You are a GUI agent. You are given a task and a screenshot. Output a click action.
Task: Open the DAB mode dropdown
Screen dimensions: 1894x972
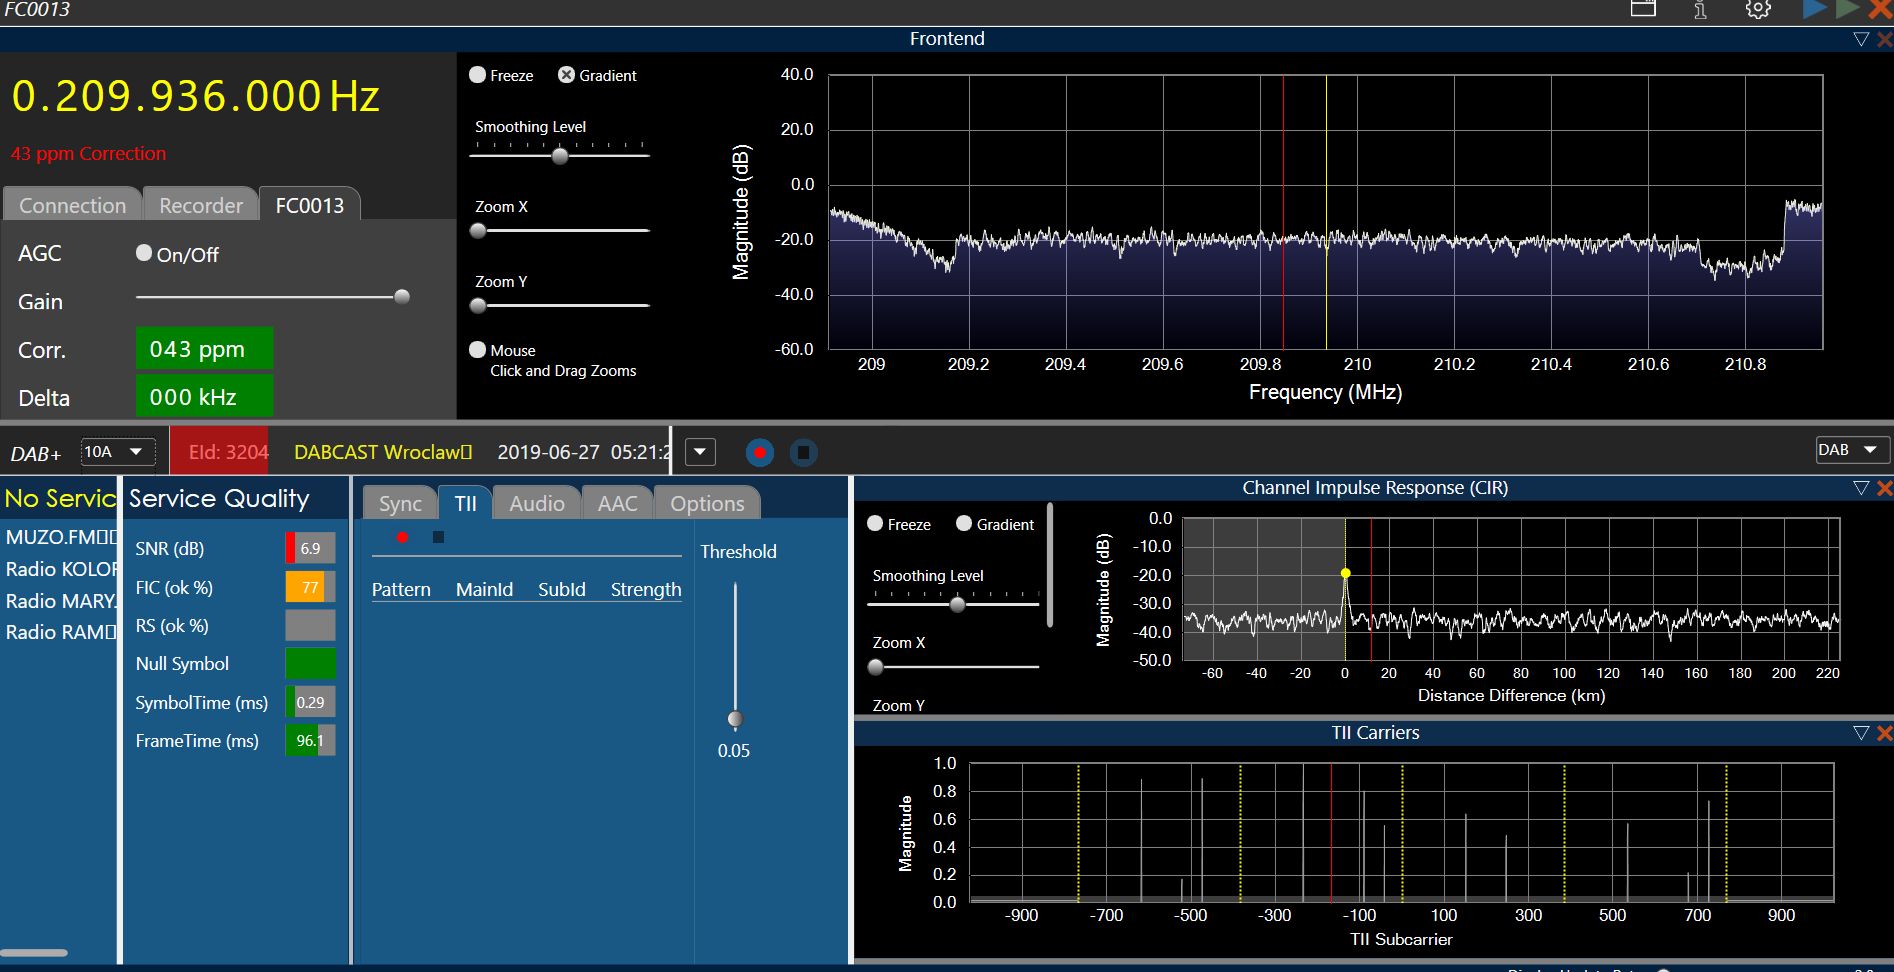click(1852, 450)
